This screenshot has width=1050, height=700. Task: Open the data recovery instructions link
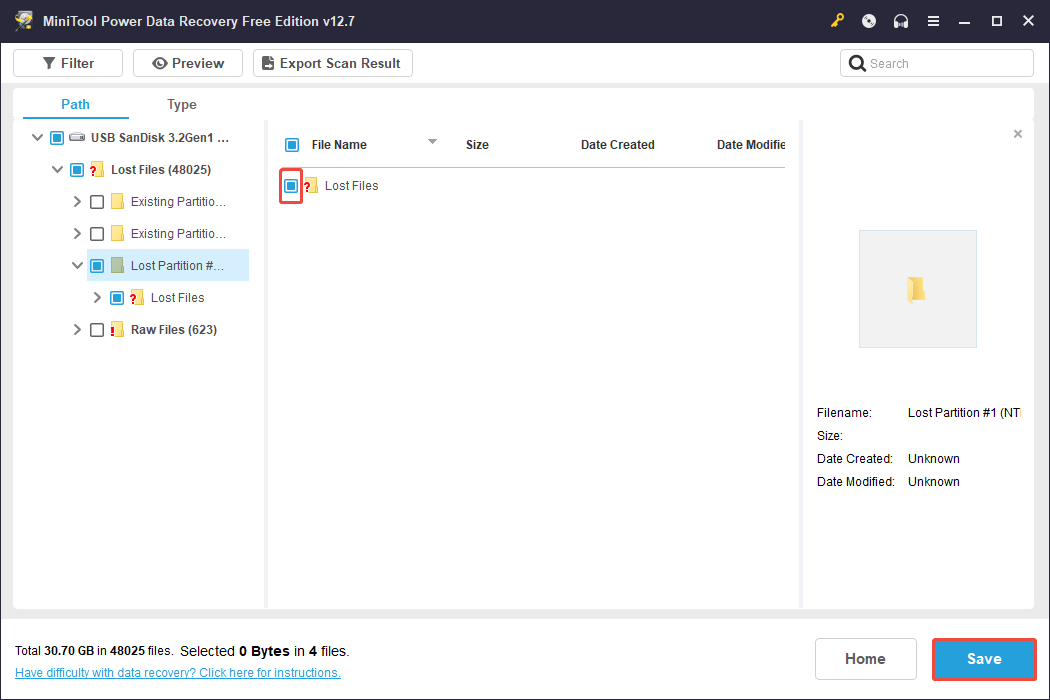point(177,672)
